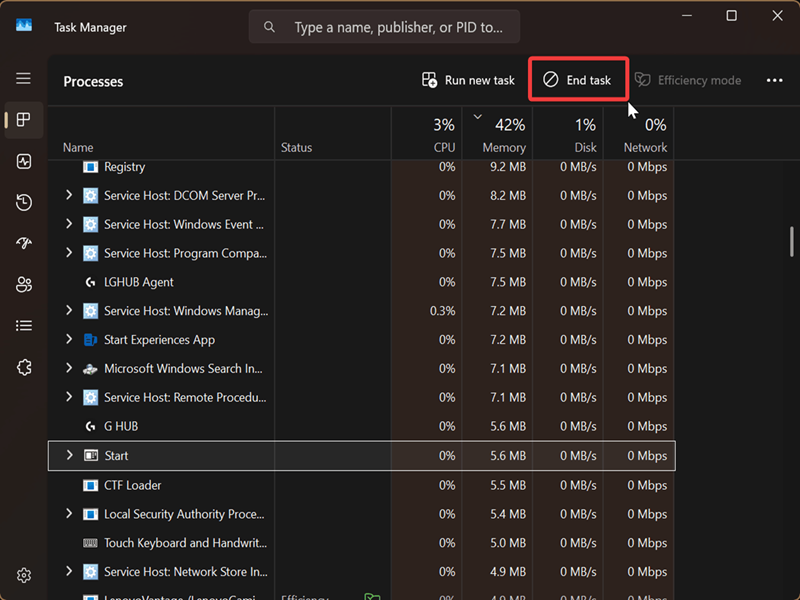800x600 pixels.
Task: Open the Performance tab icon in sidebar
Action: [x=23, y=161]
